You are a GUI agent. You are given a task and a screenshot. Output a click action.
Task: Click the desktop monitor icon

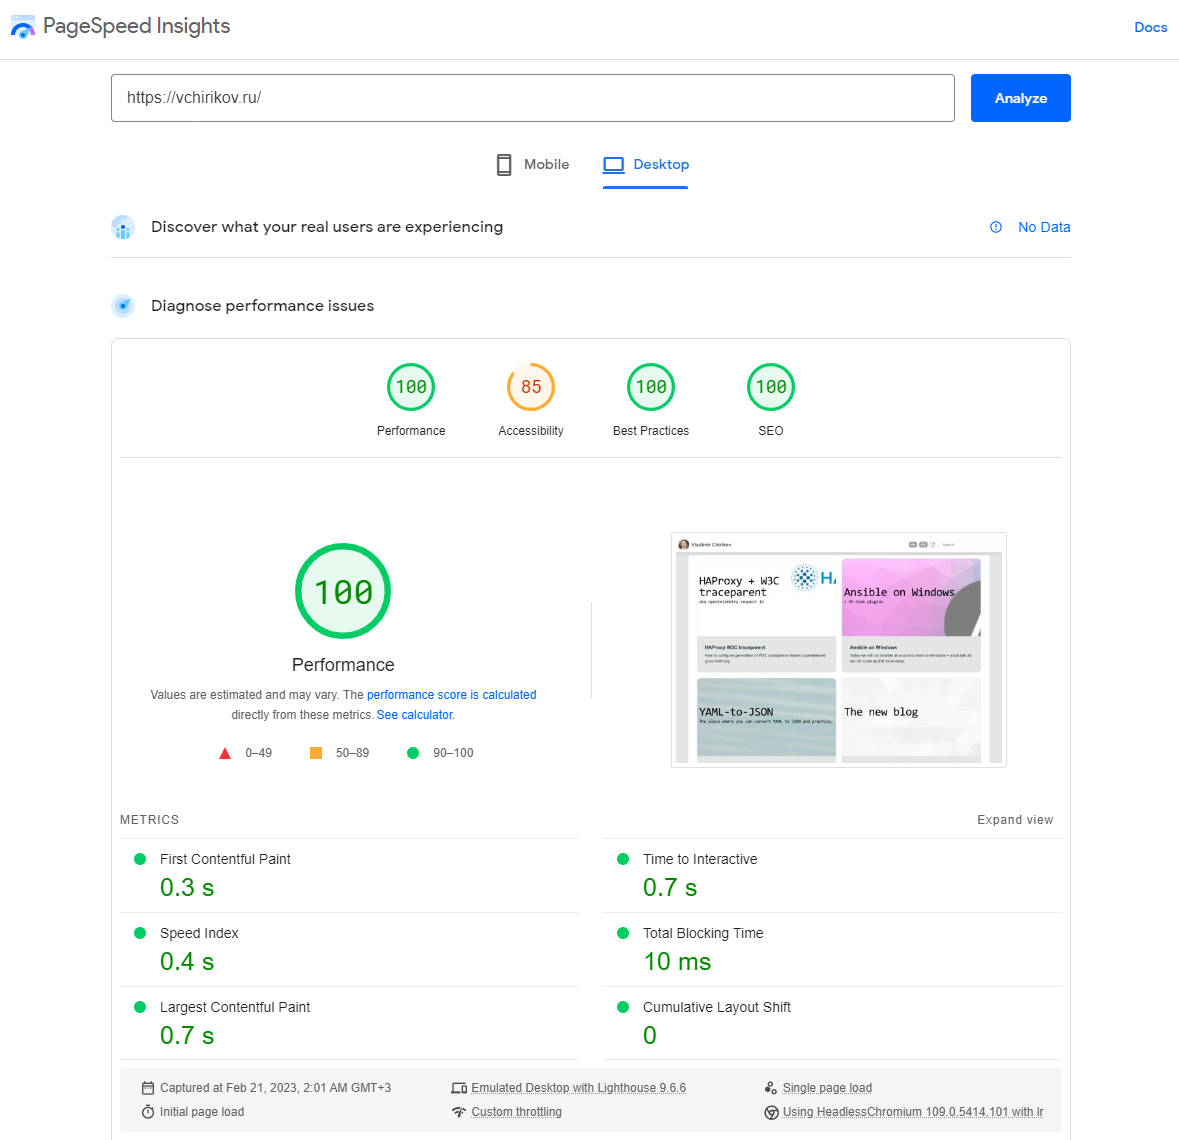613,165
